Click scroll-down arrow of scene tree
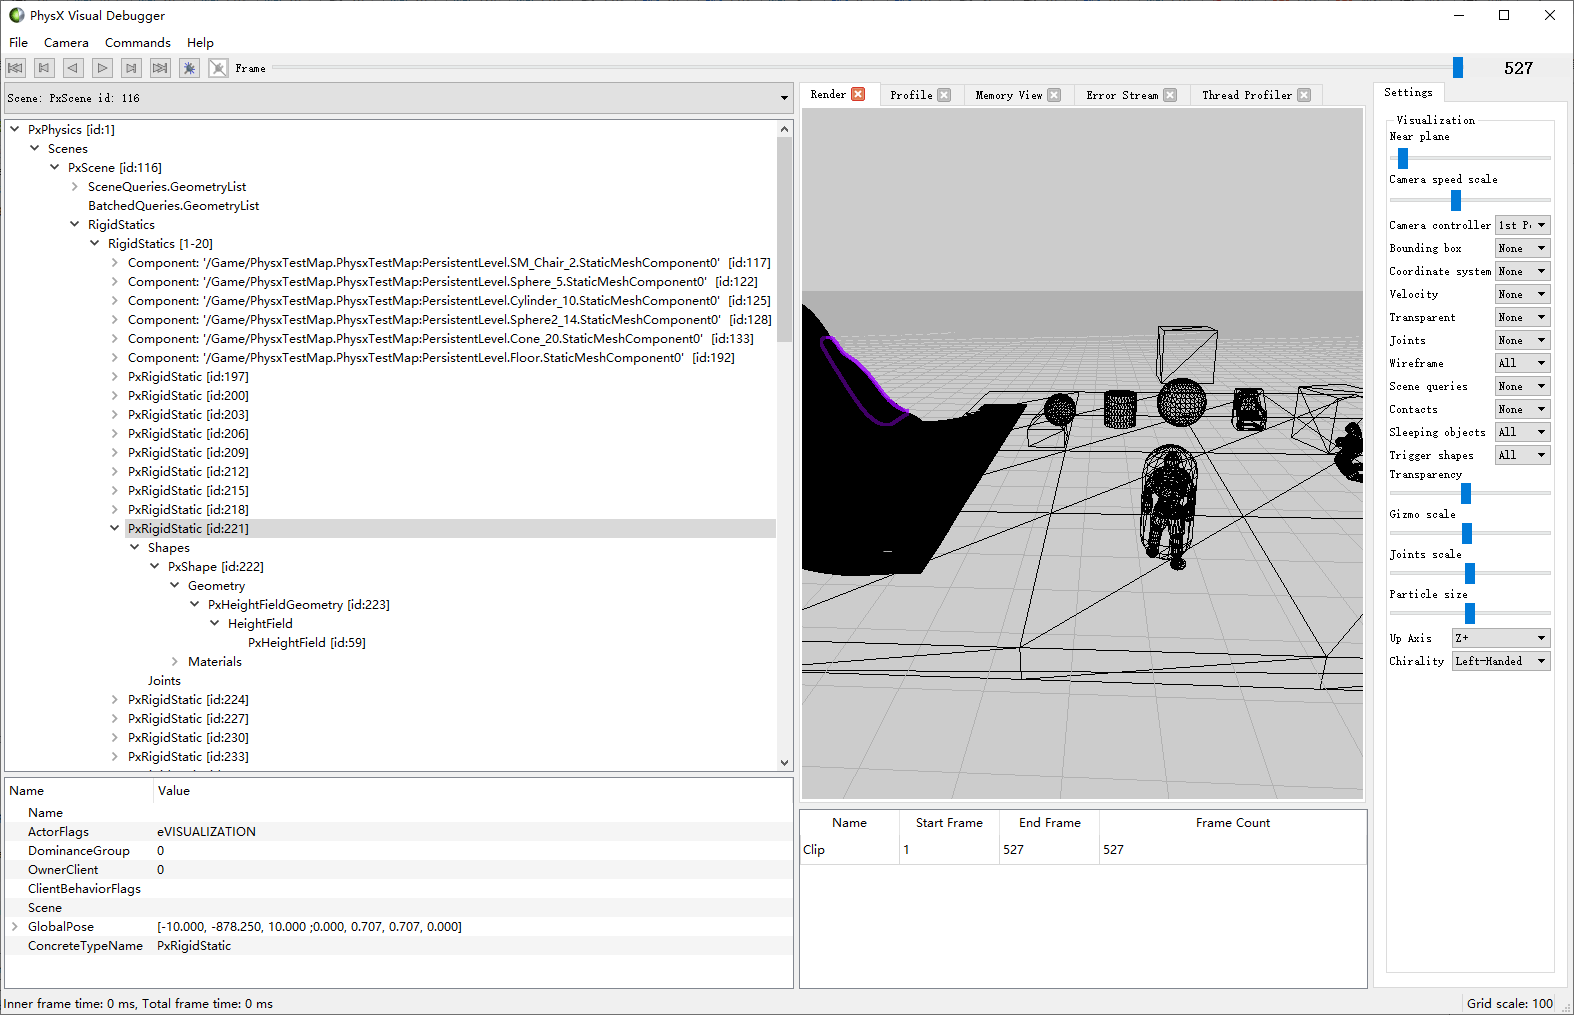The image size is (1574, 1015). pos(784,762)
